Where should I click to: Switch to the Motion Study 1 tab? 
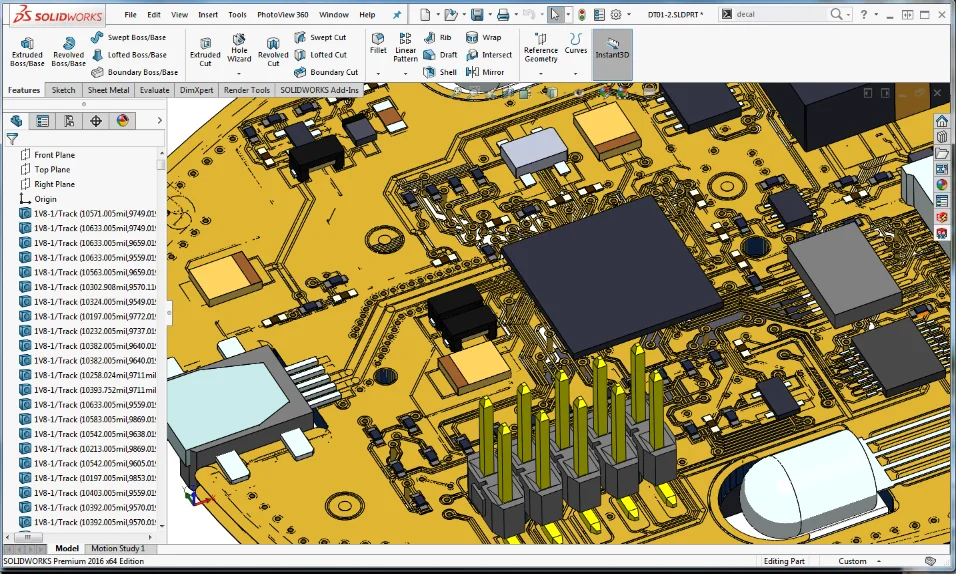pos(118,548)
